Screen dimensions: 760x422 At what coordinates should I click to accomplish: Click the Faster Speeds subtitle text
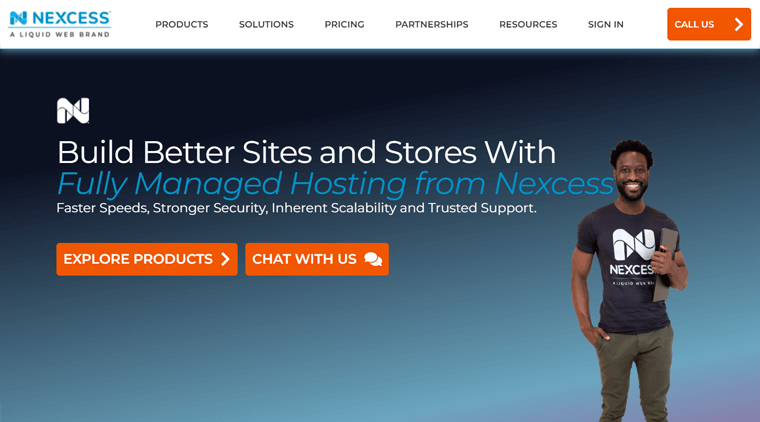click(x=296, y=208)
